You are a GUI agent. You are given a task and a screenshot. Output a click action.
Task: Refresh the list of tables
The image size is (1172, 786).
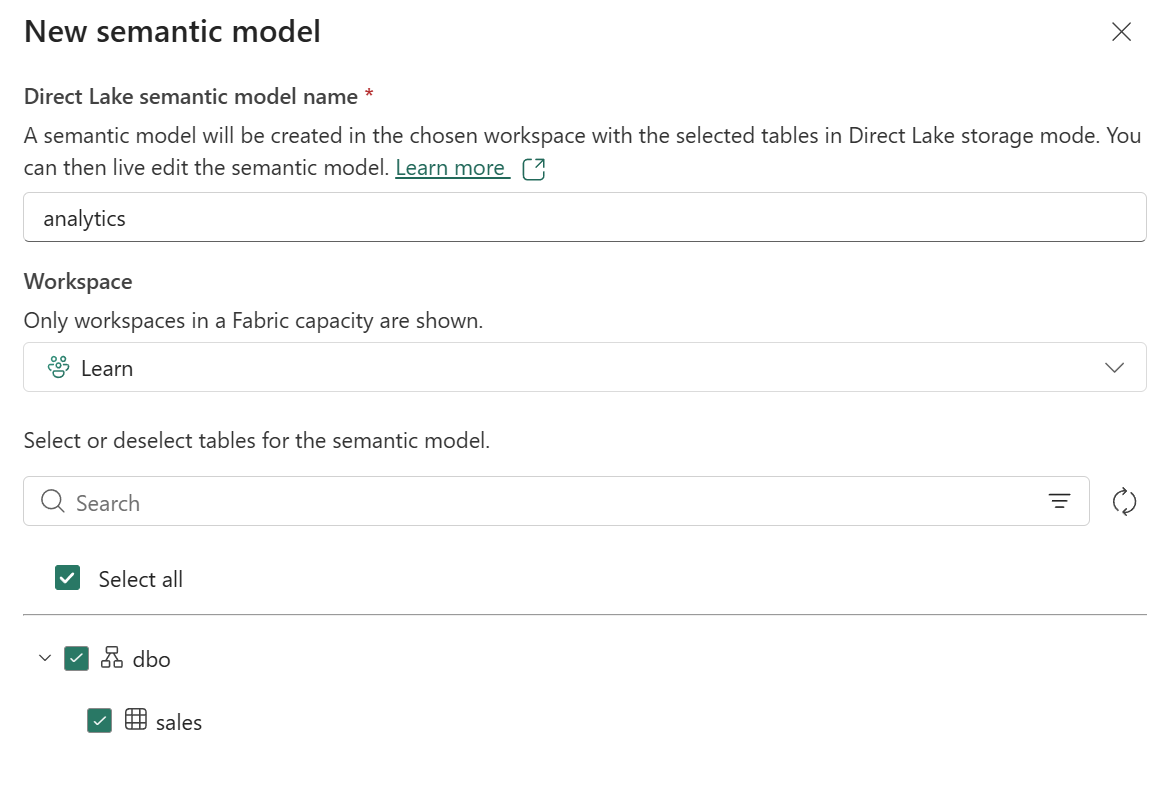coord(1124,501)
